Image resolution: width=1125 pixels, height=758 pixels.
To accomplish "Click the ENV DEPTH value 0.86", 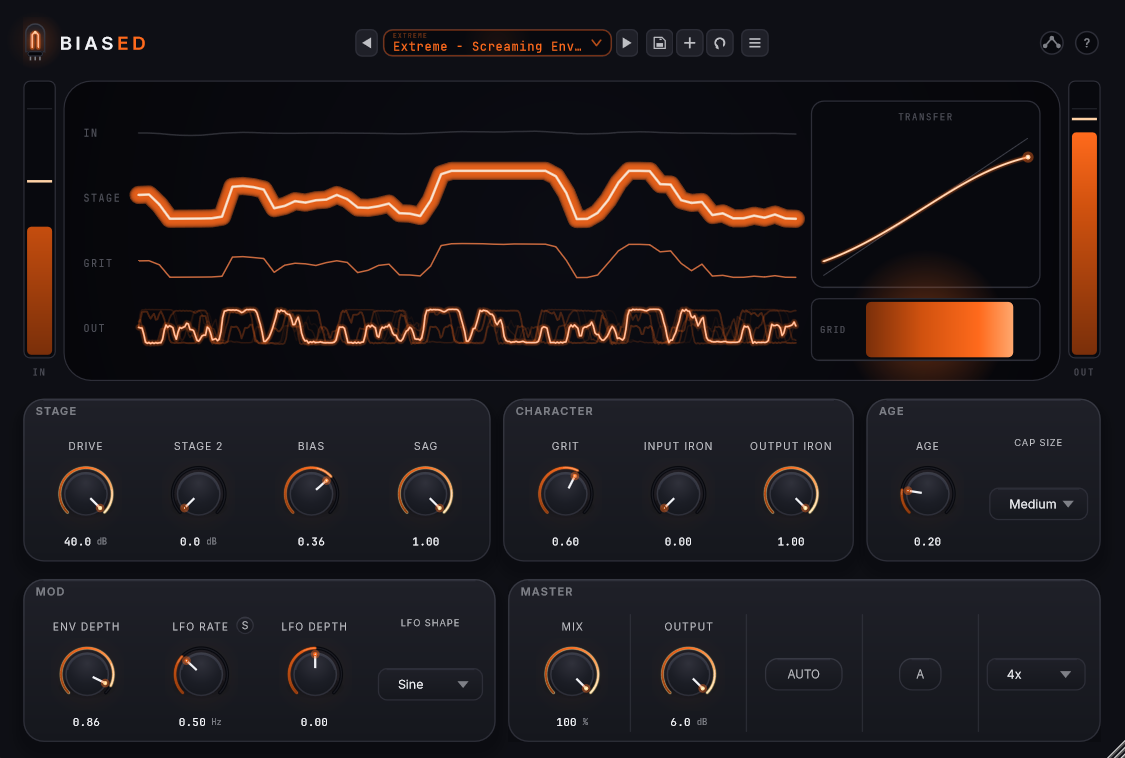I will [86, 722].
